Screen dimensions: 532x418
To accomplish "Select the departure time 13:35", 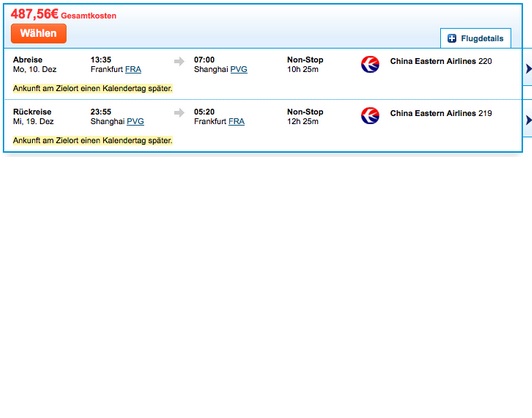I will click(101, 60).
